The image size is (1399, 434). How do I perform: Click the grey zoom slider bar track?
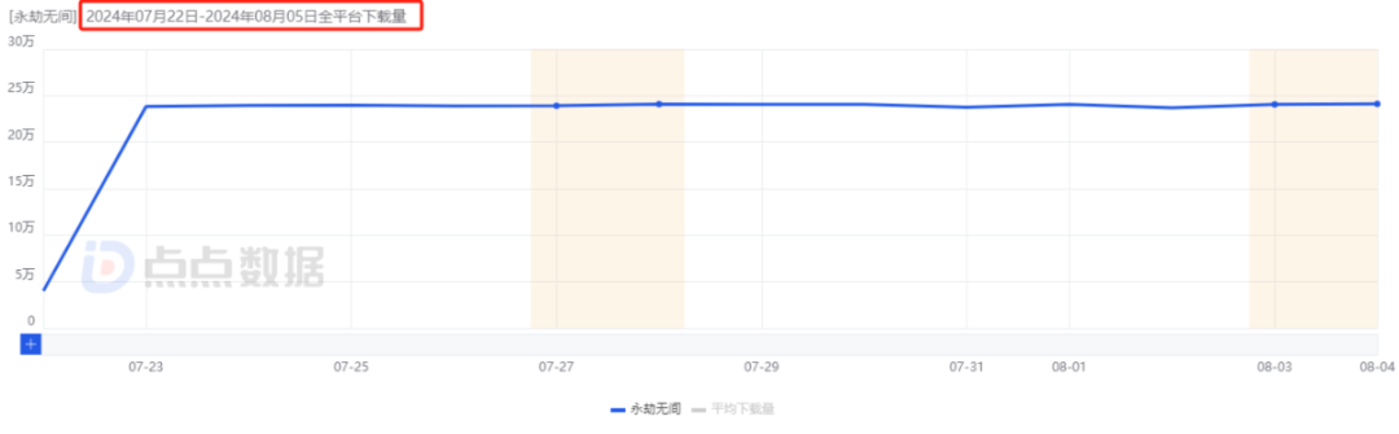[700, 344]
